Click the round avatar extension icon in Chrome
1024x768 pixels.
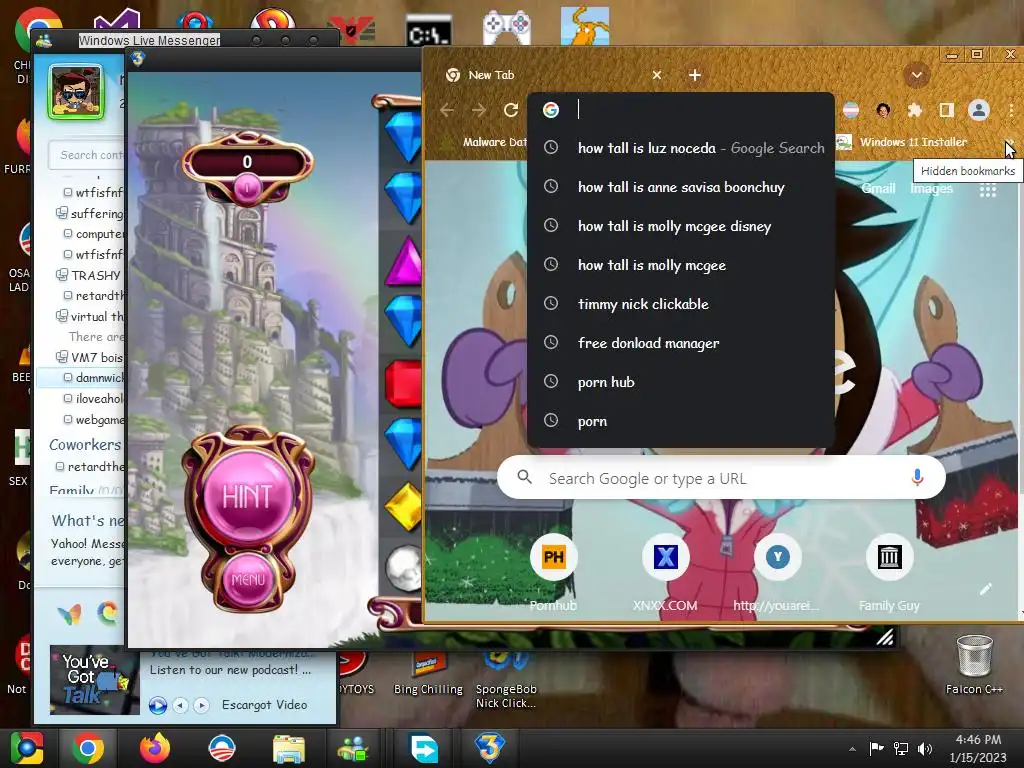point(883,110)
